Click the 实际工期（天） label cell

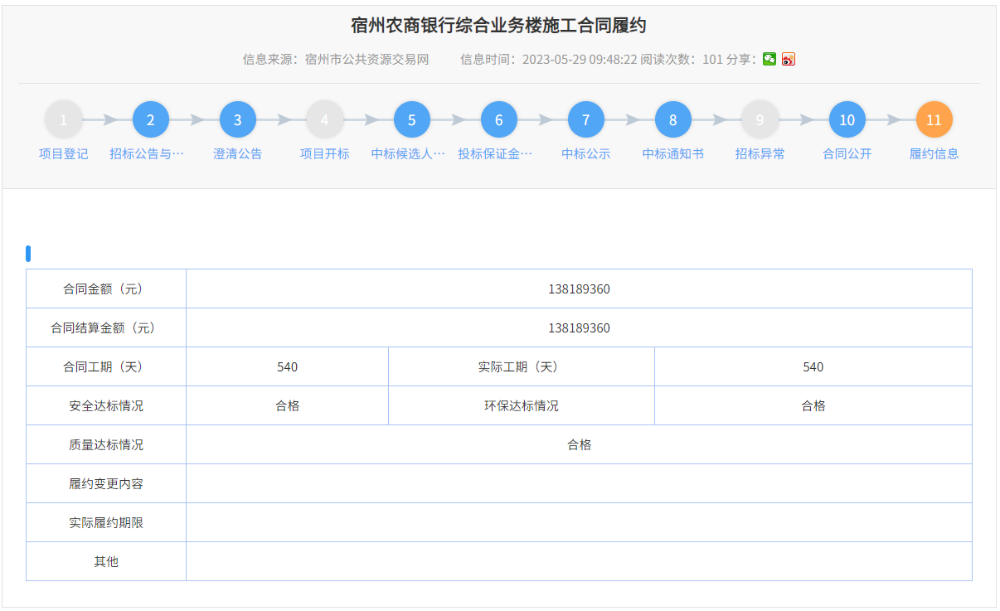(521, 367)
